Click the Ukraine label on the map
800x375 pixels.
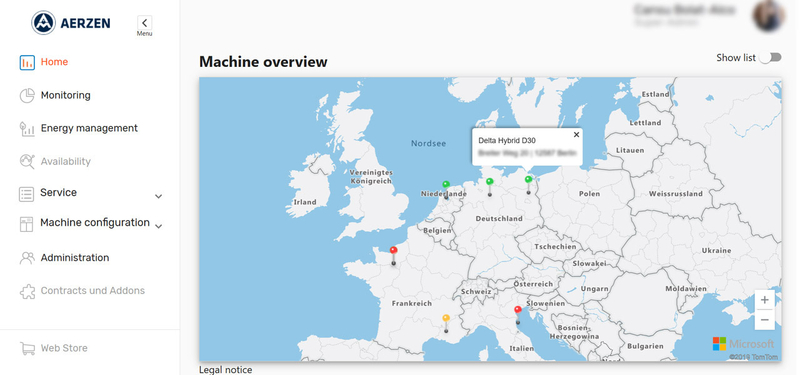coord(716,251)
